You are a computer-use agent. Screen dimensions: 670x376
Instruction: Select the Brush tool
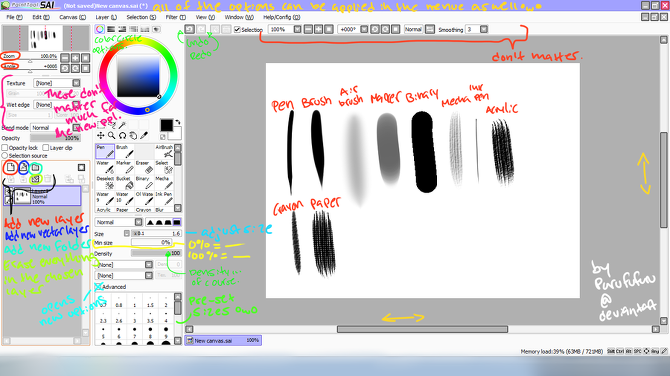point(125,152)
